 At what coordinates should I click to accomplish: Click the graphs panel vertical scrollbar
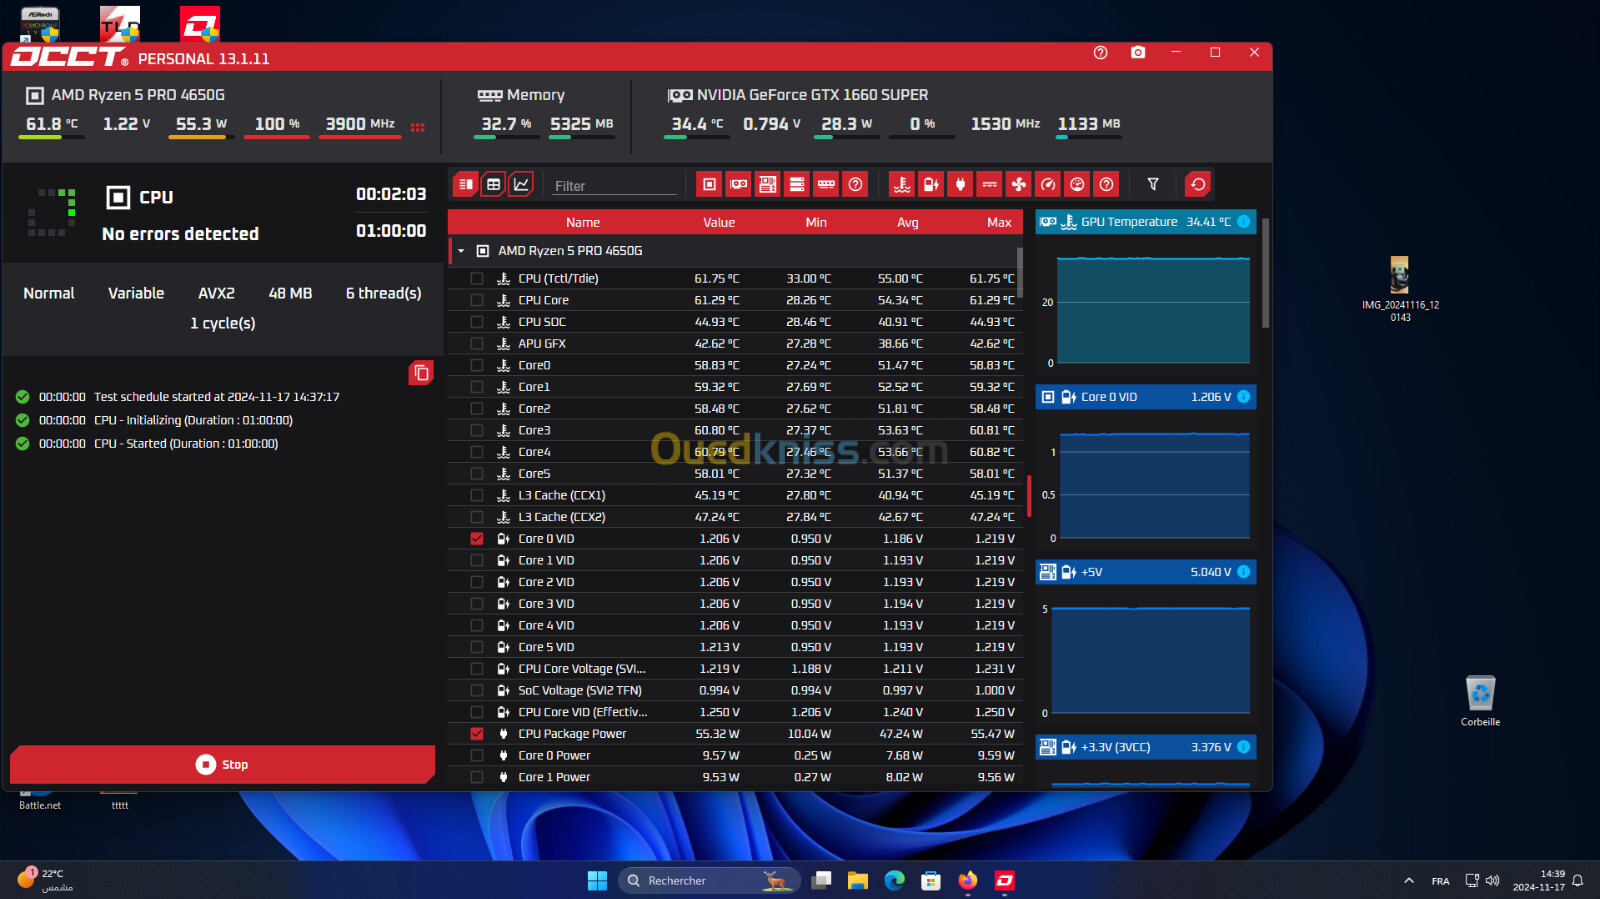coord(1265,273)
